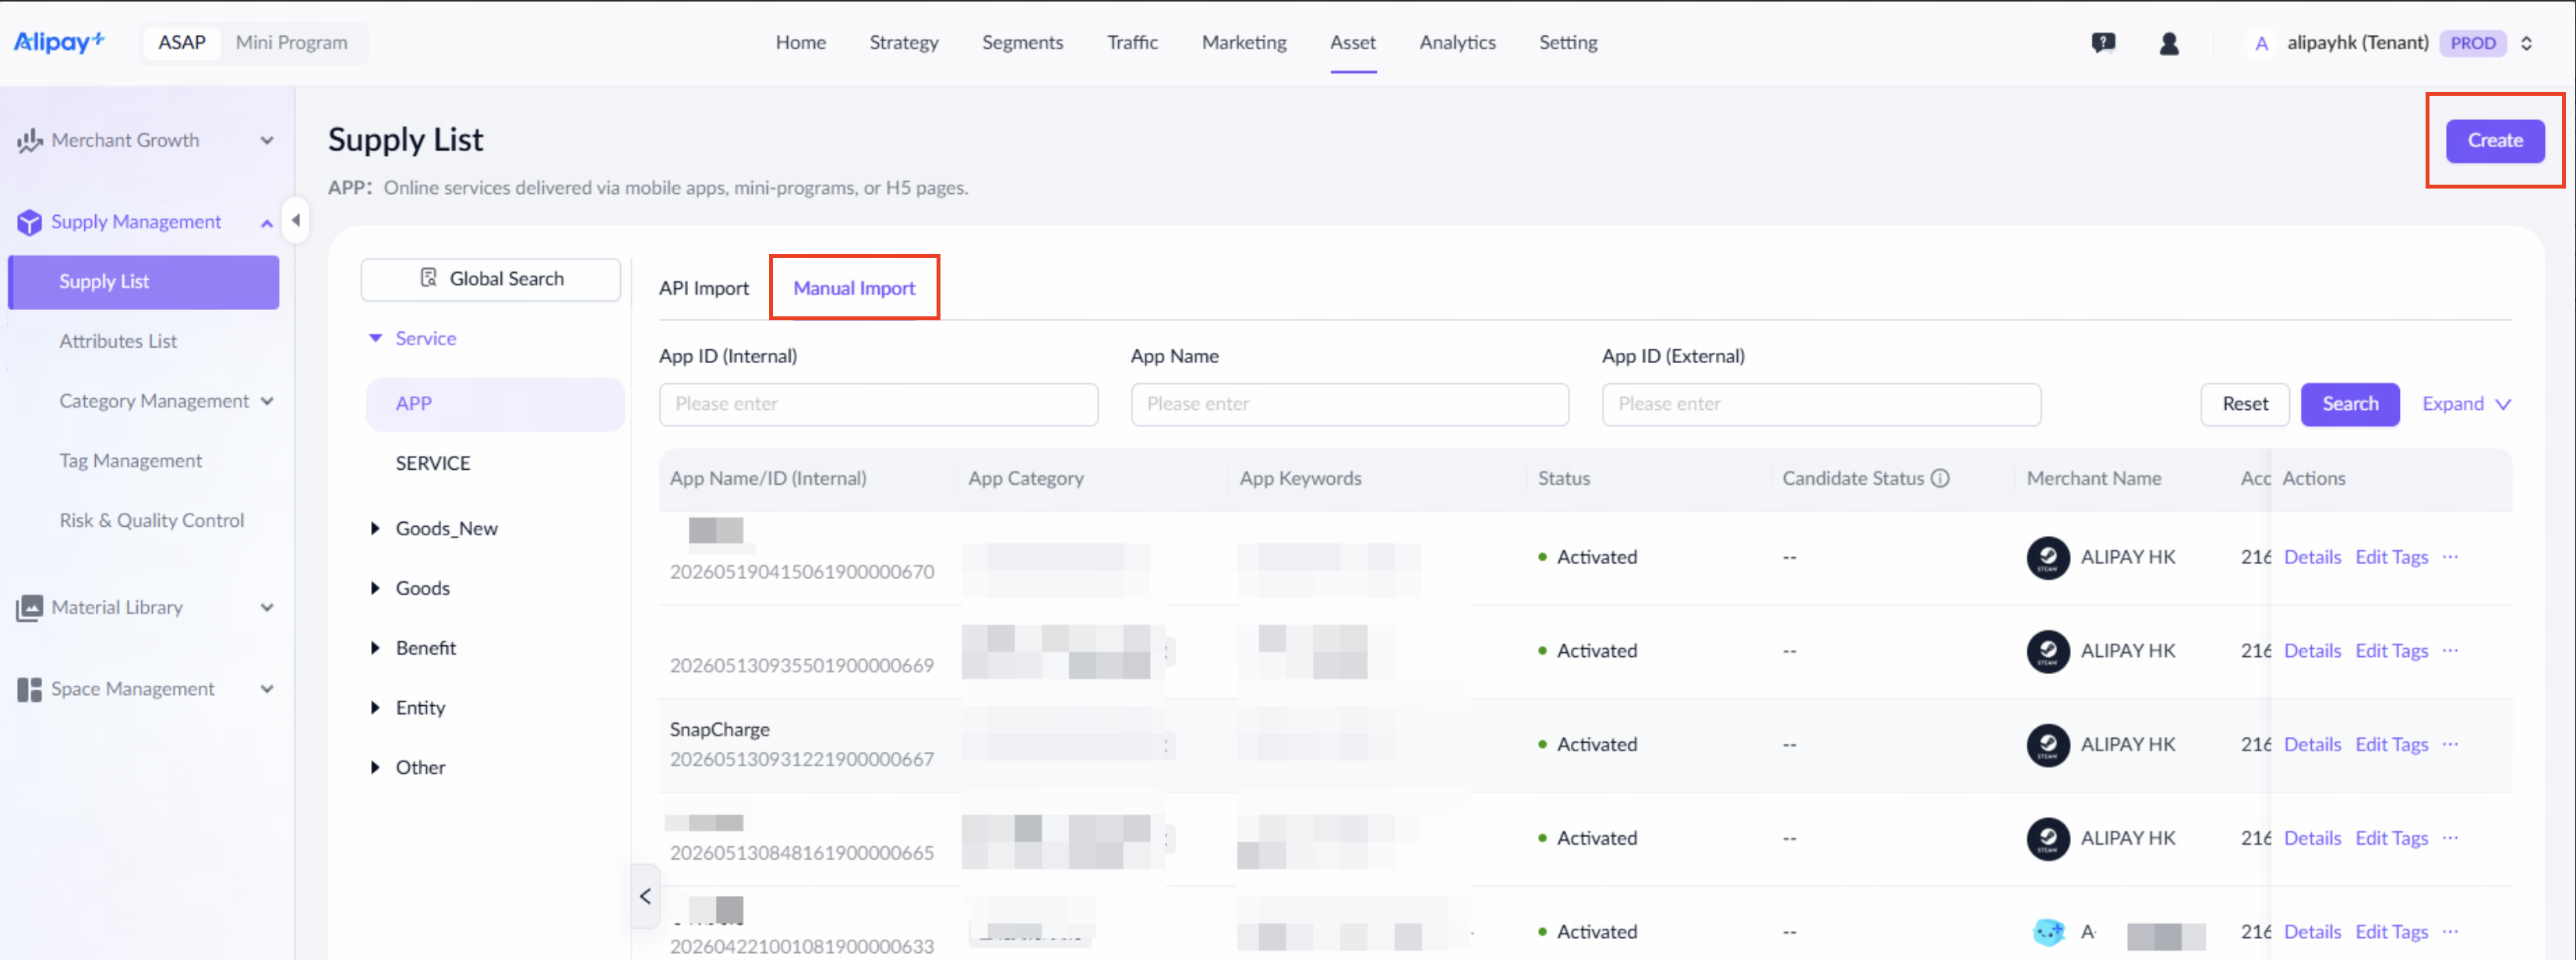The height and width of the screenshot is (960, 2576).
Task: Expand the Merchant Growth menu
Action: [145, 140]
